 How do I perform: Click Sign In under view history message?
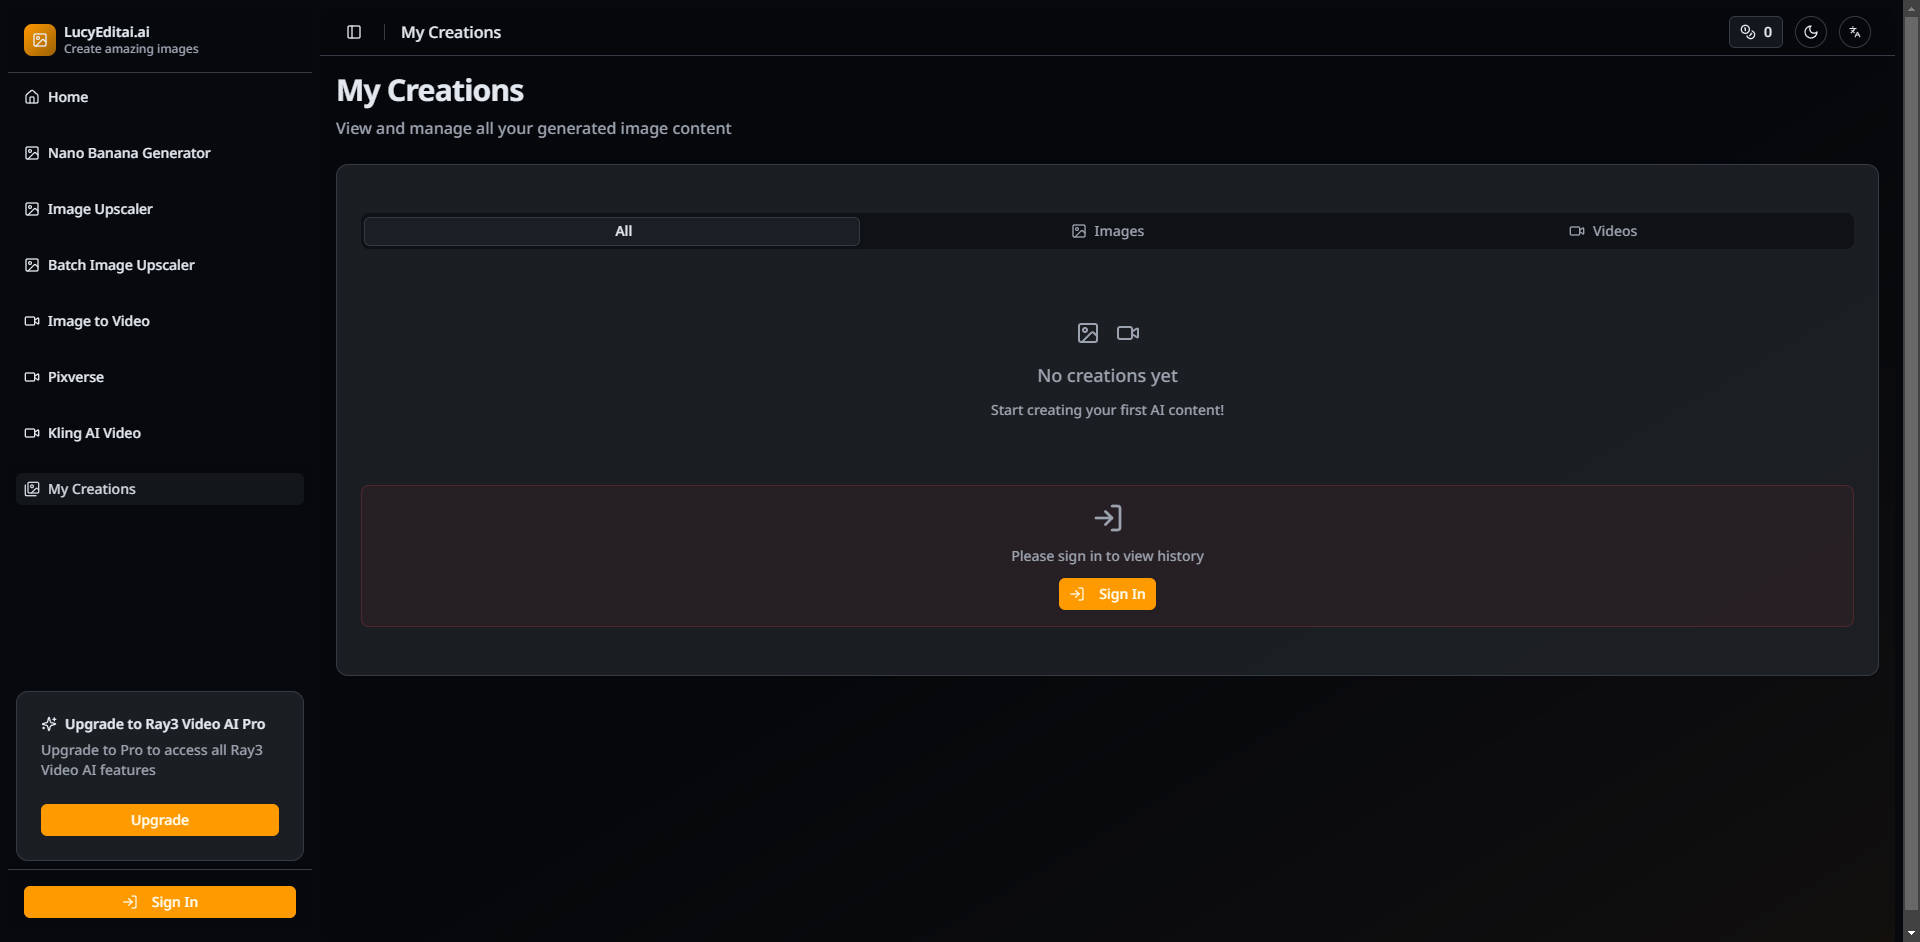1107,594
